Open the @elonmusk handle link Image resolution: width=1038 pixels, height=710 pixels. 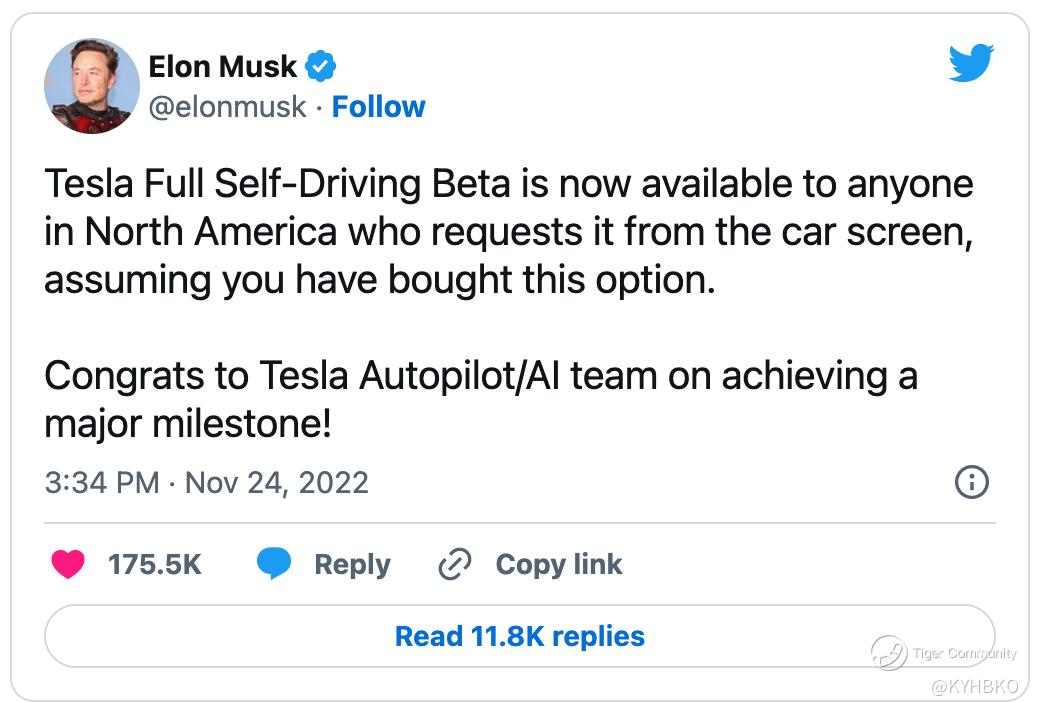pyautogui.click(x=227, y=107)
